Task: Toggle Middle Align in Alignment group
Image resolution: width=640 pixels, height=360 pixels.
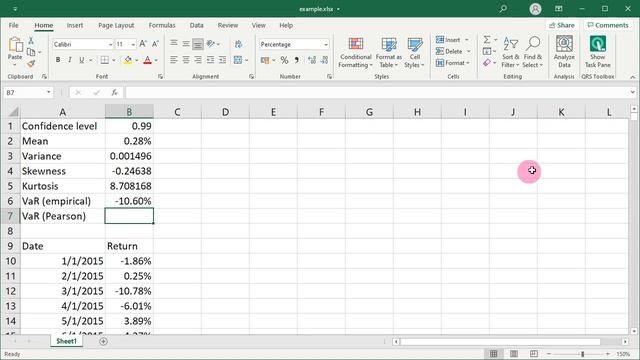Action: 186,44
